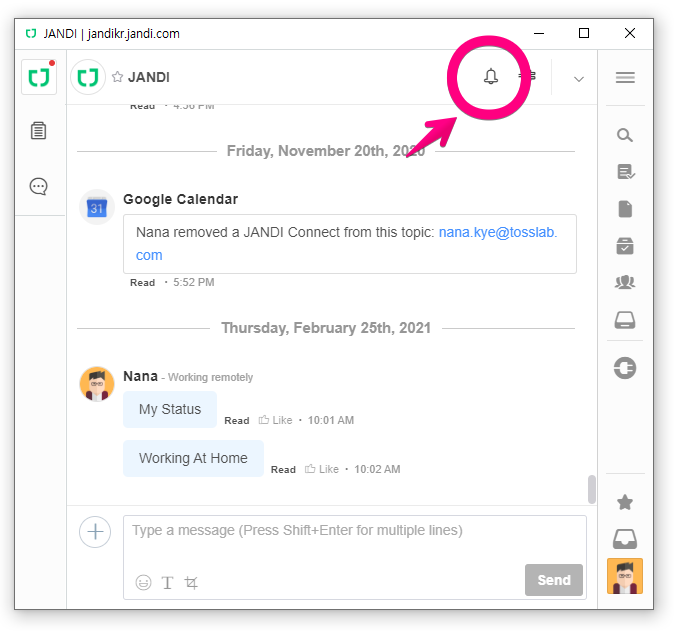Click the Nana sender name
The image size is (674, 631).
(x=141, y=376)
